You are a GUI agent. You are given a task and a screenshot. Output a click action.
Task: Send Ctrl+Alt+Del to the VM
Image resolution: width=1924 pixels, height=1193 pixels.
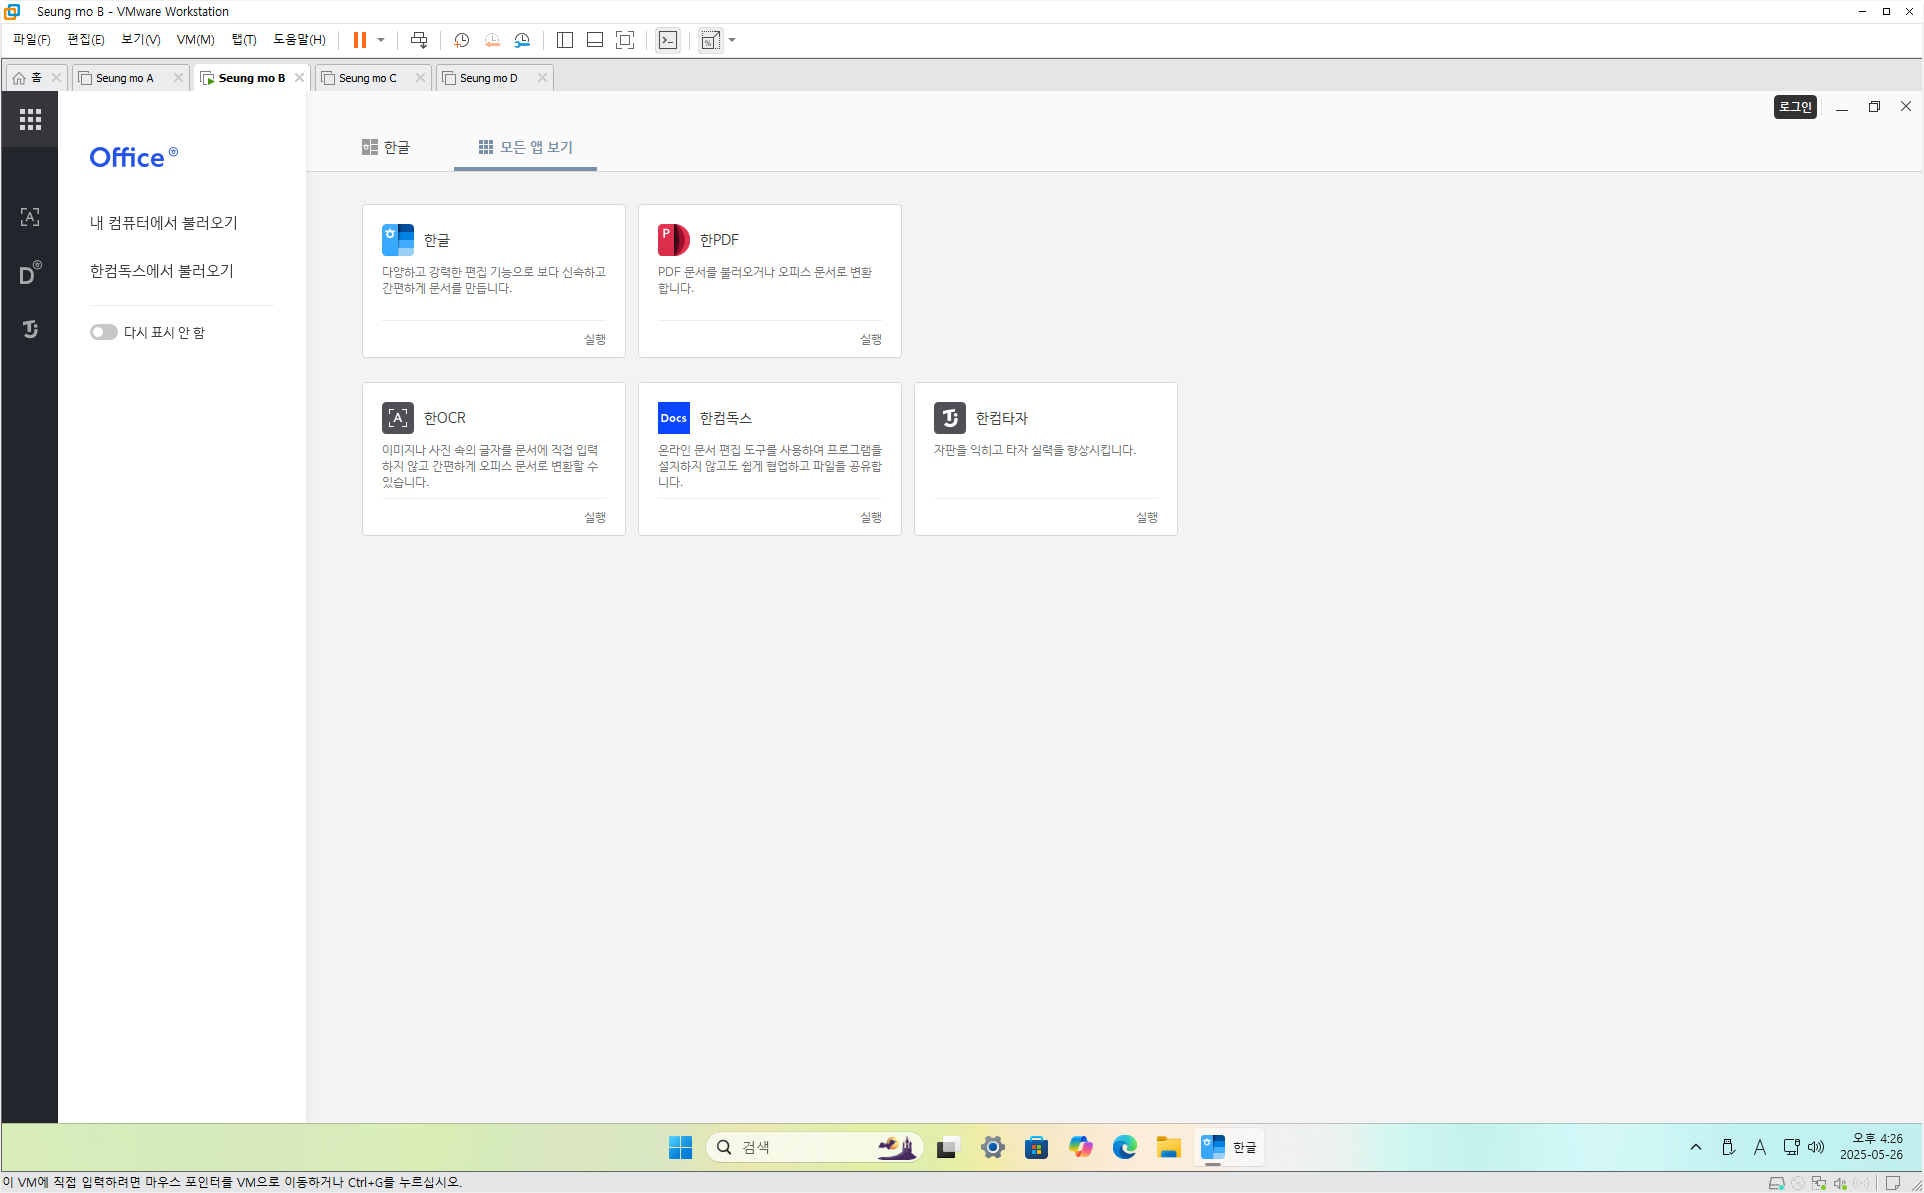click(419, 40)
